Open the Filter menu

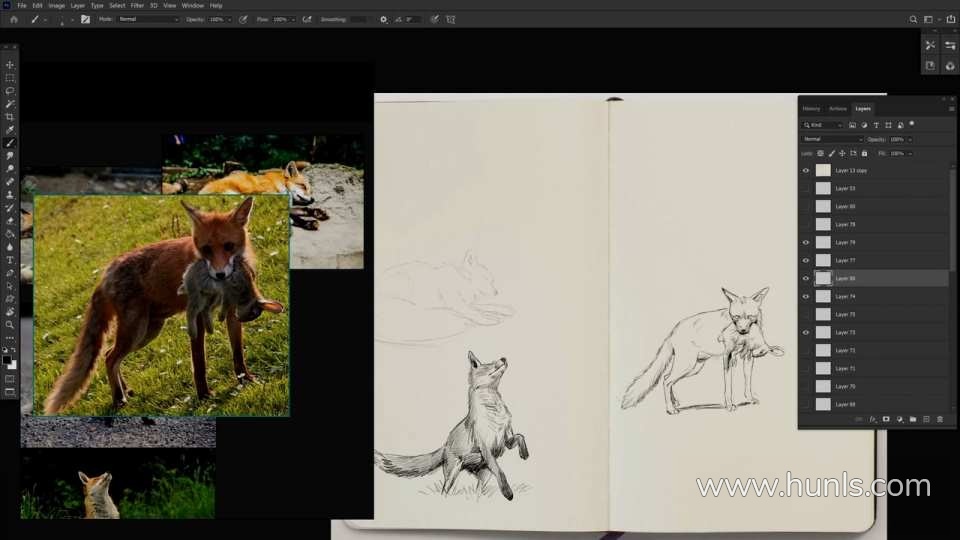click(x=136, y=5)
